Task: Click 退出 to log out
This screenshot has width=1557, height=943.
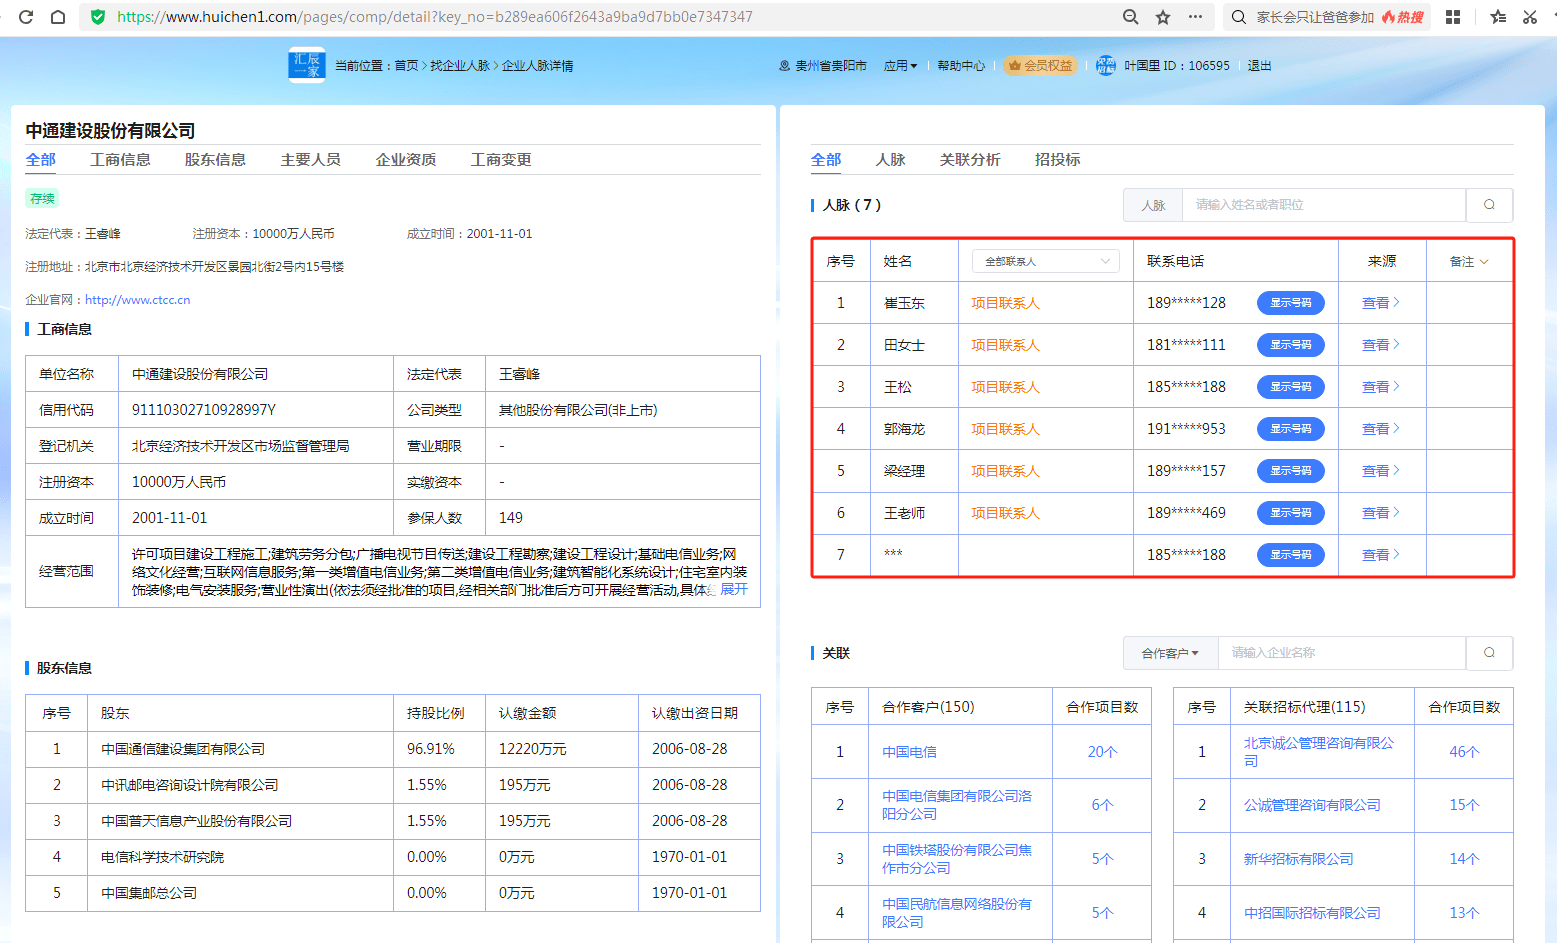Action: [x=1259, y=66]
